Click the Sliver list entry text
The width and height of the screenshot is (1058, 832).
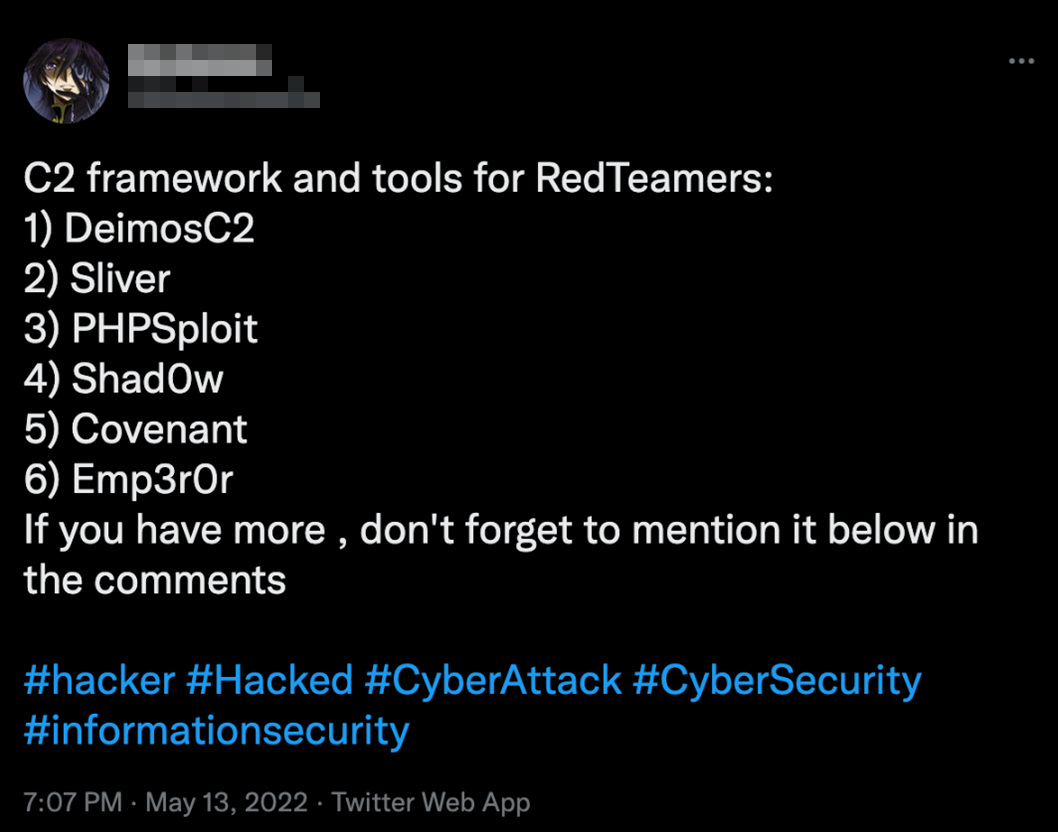coord(120,280)
